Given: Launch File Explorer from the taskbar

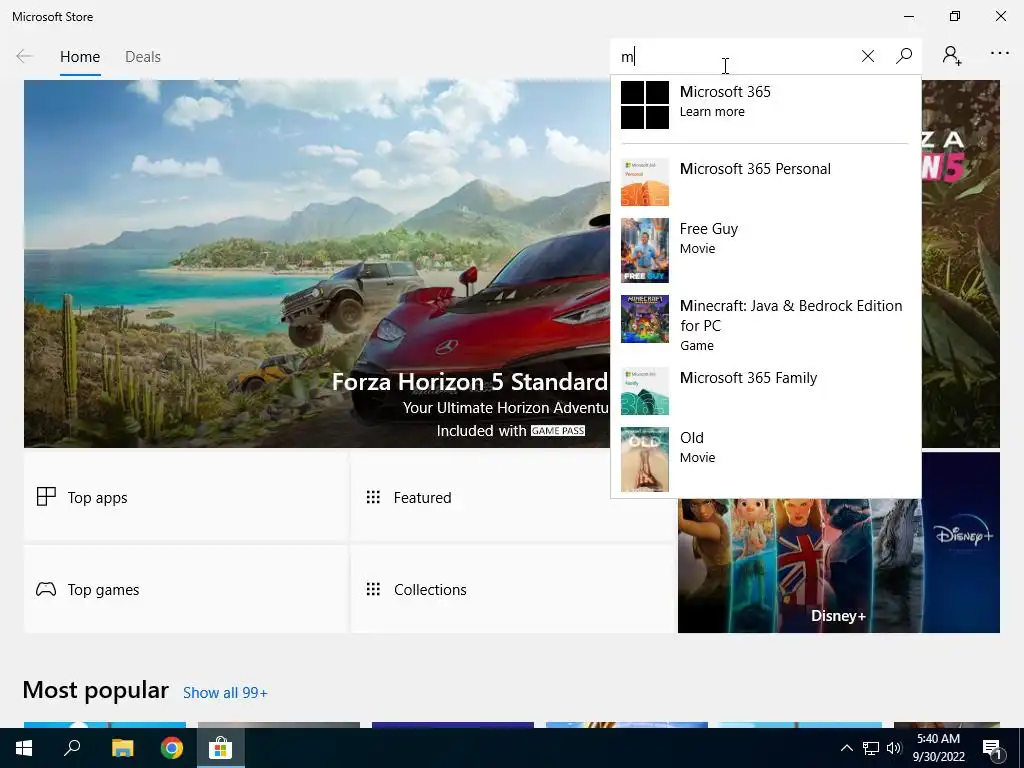Looking at the screenshot, I should tap(122, 748).
